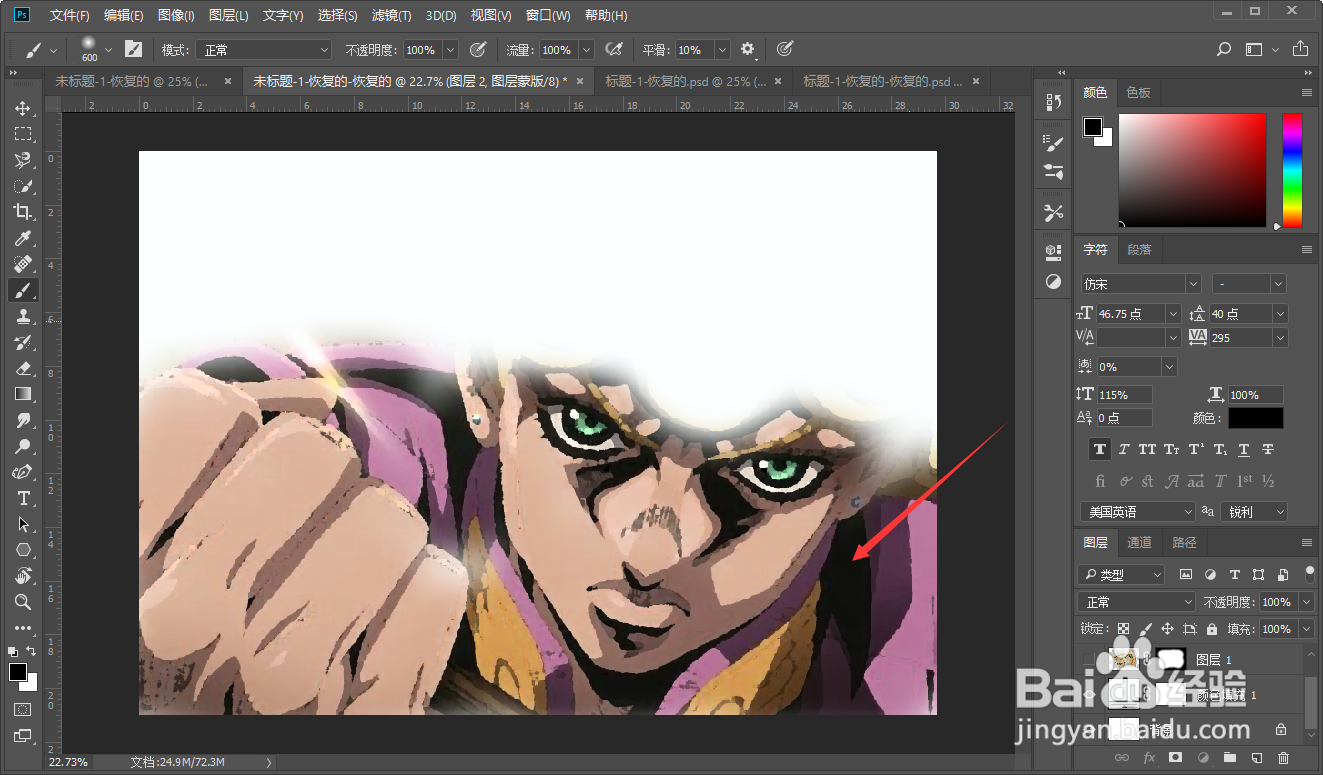Select the Pen tool
Screen dimensions: 1323x775
(x=22, y=472)
